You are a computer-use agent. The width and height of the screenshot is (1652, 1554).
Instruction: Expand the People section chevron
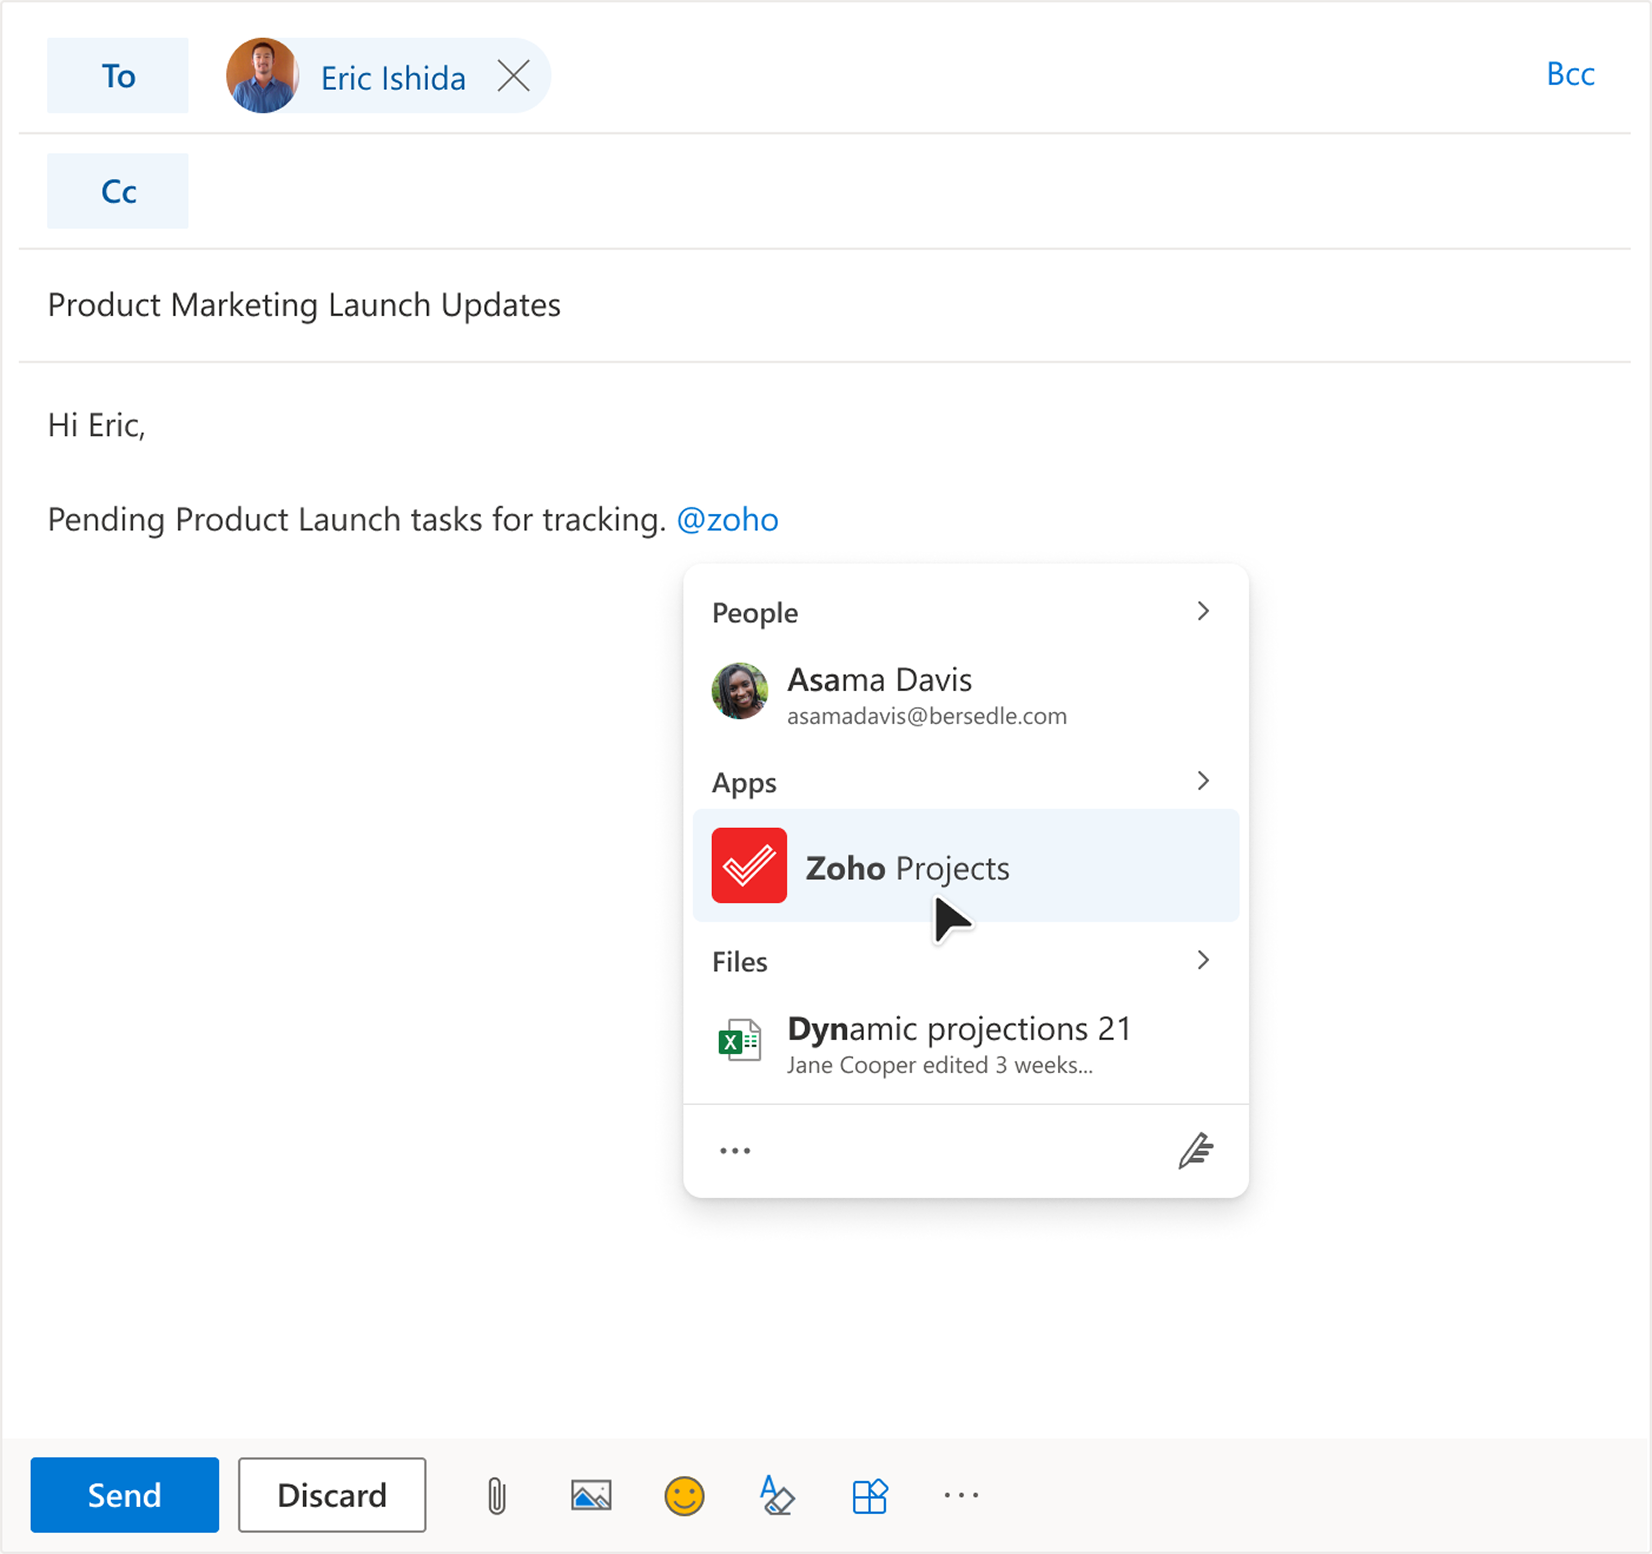(1203, 612)
